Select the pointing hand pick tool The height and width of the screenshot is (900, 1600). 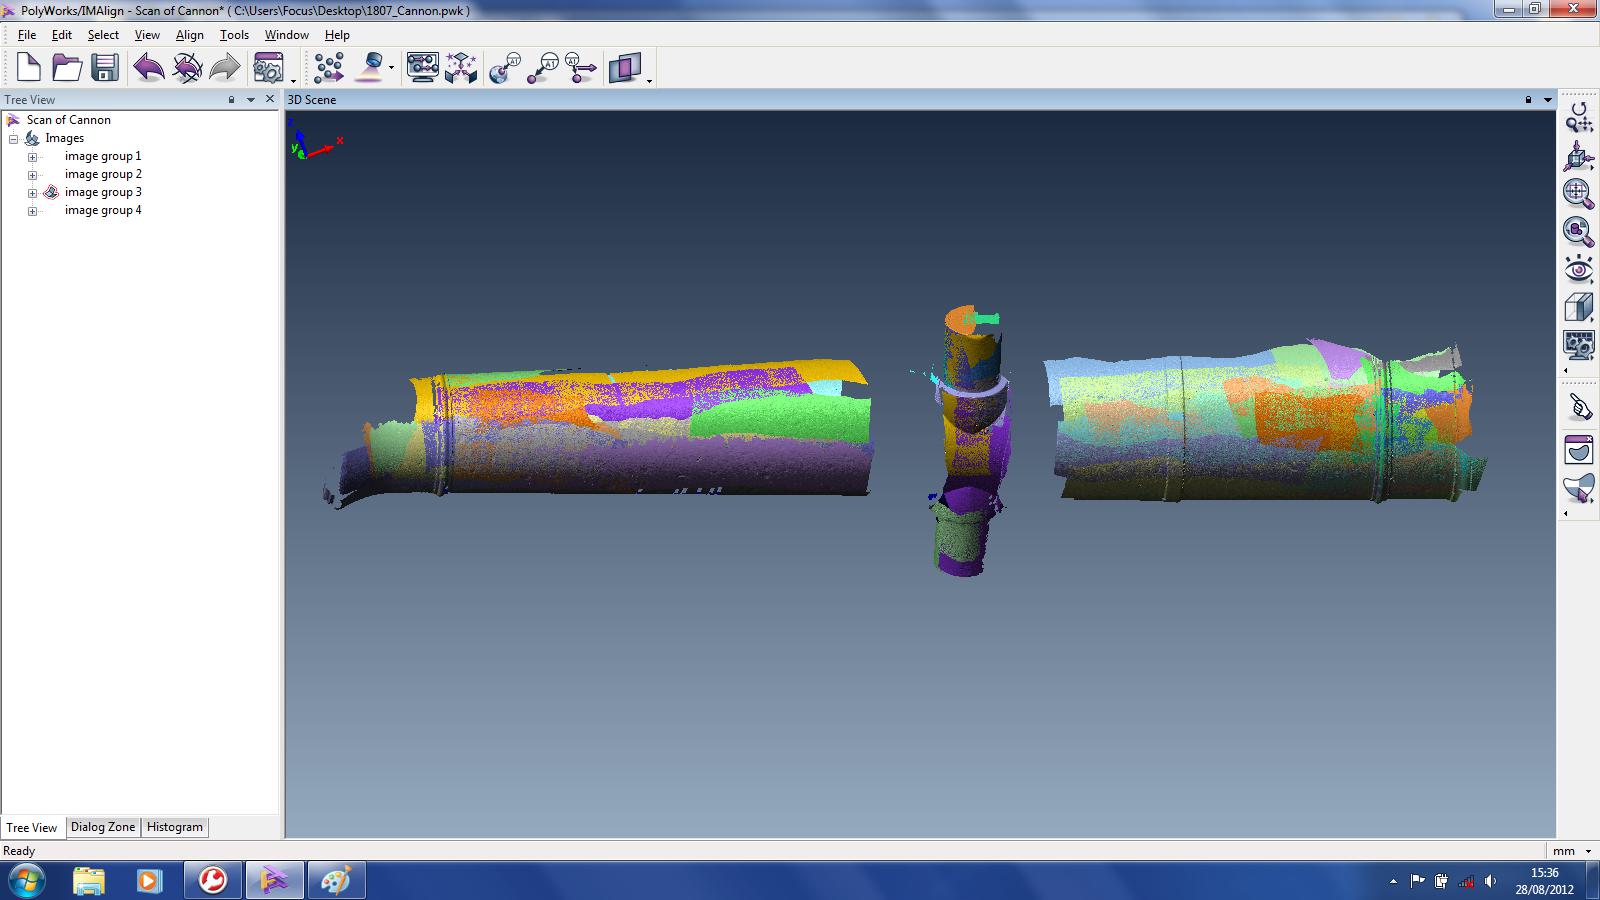click(x=1579, y=407)
